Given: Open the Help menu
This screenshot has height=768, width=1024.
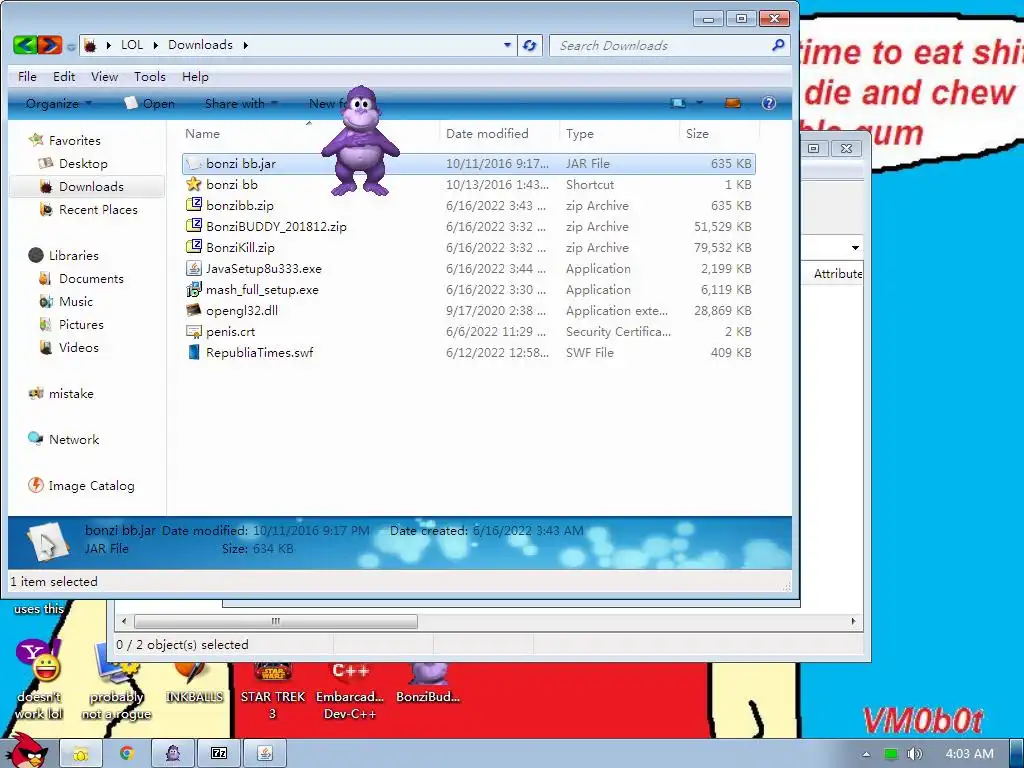Looking at the screenshot, I should point(195,76).
